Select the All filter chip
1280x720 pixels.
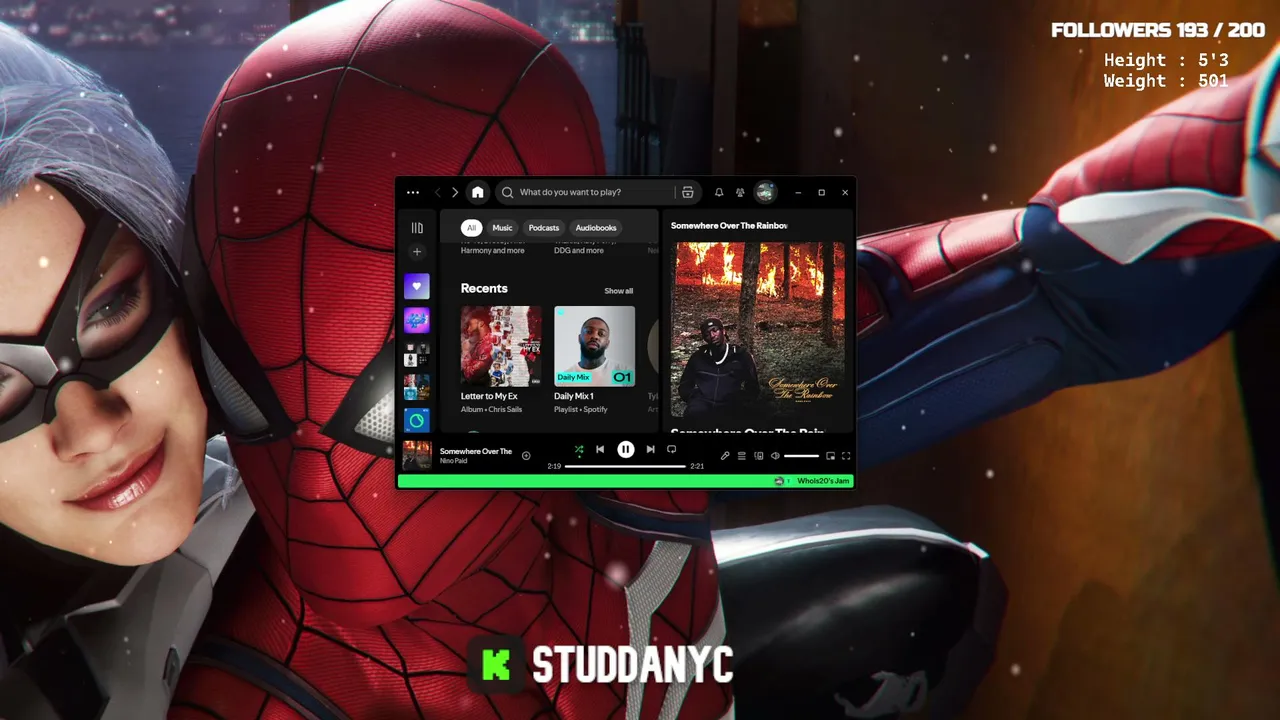coord(471,228)
